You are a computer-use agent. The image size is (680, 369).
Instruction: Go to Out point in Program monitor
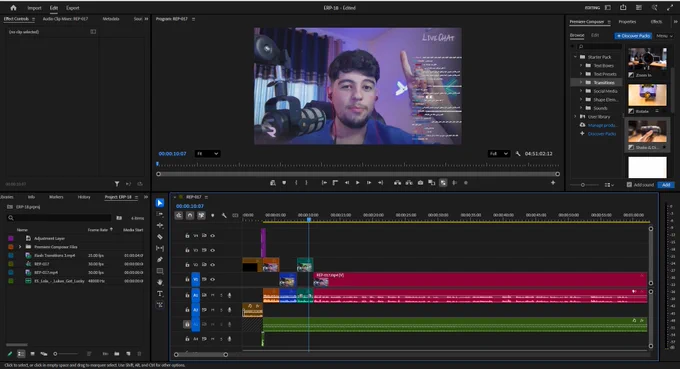380,183
